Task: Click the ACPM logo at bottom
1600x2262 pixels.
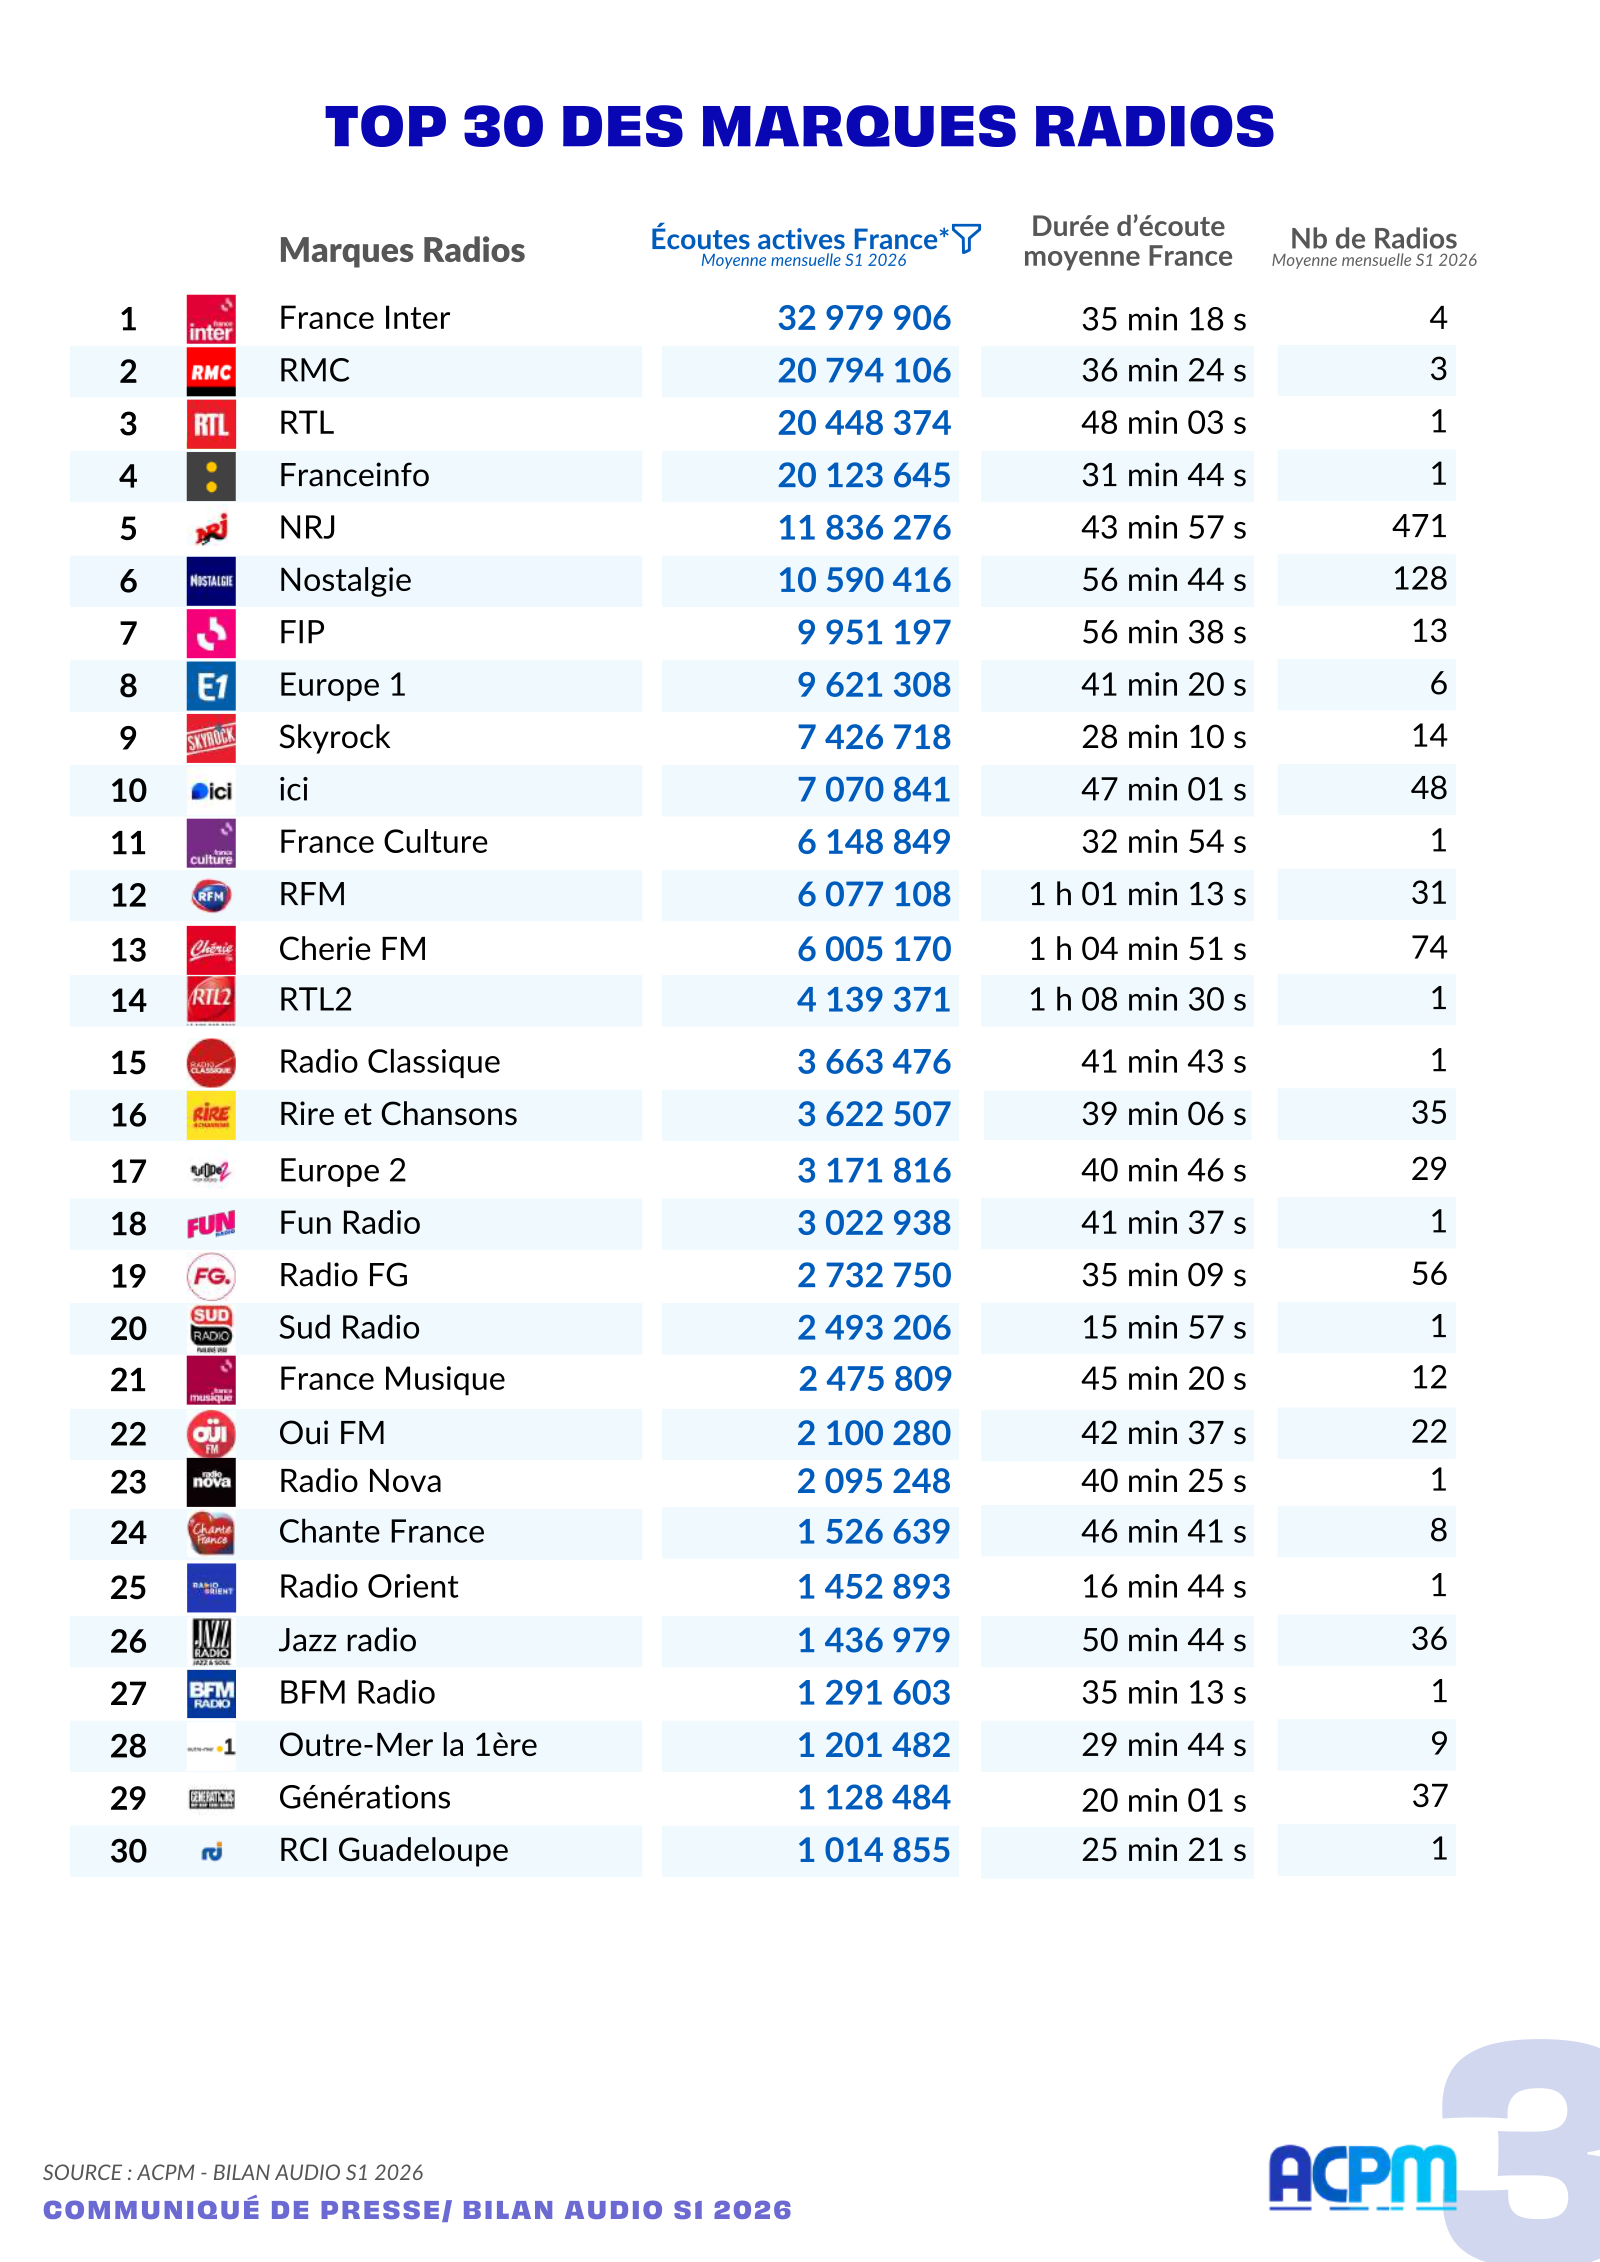Action: point(1362,2177)
